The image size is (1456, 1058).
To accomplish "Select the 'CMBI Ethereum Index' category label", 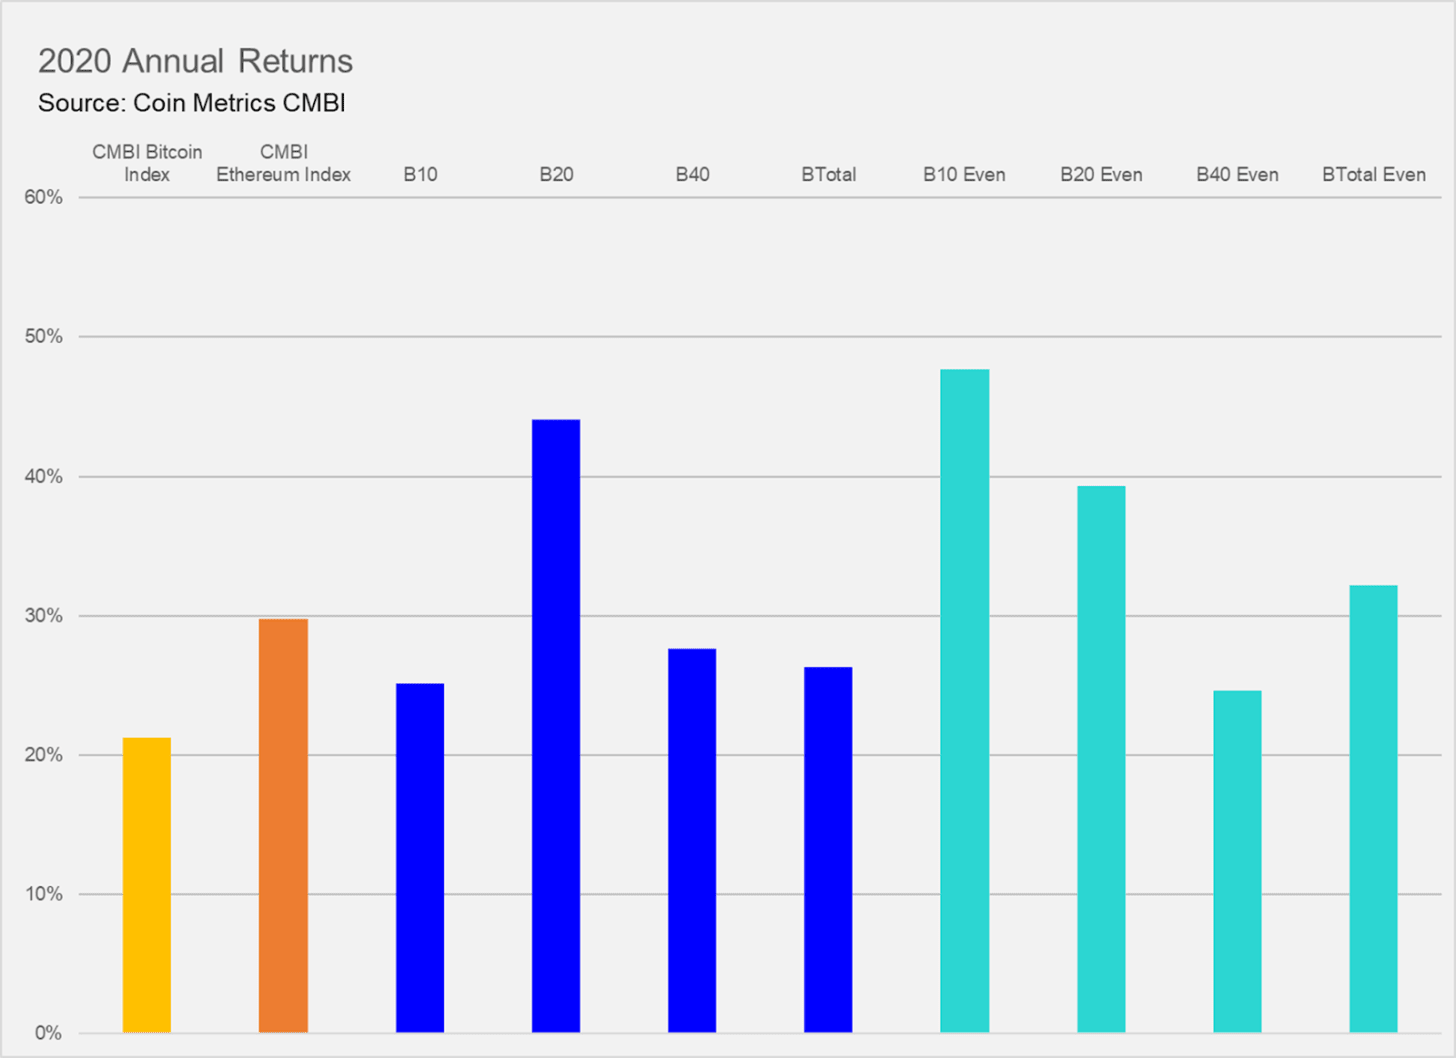I will pyautogui.click(x=284, y=163).
